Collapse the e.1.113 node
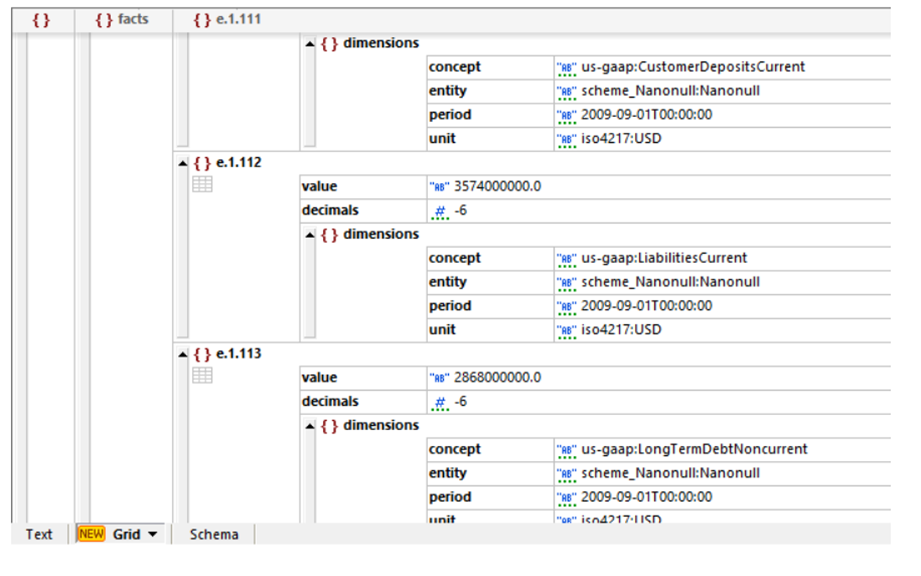The width and height of the screenshot is (921, 576). pos(182,354)
